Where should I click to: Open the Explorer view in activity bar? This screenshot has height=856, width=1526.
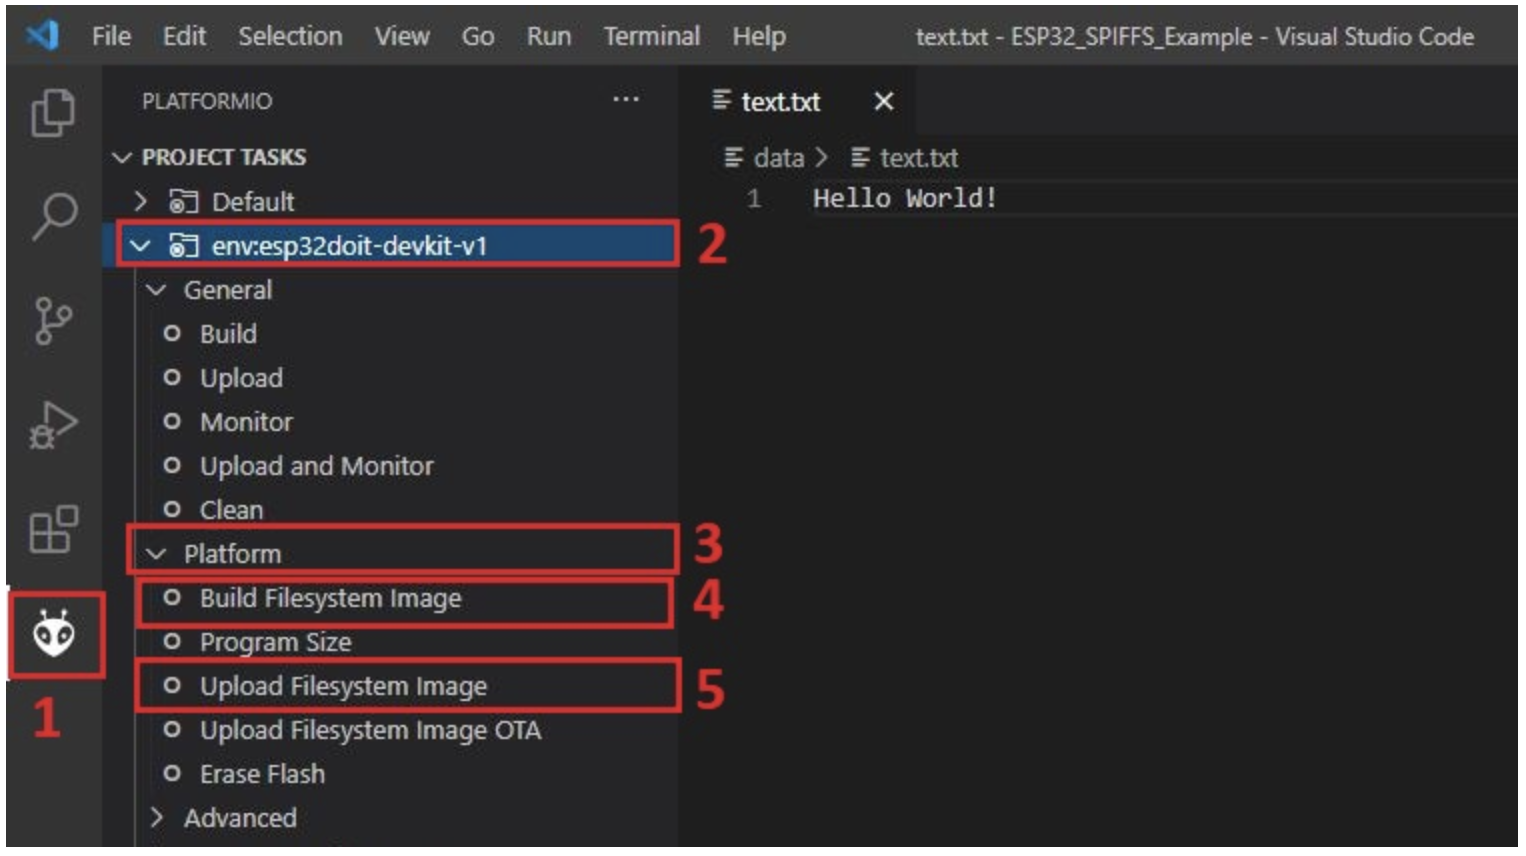[53, 113]
